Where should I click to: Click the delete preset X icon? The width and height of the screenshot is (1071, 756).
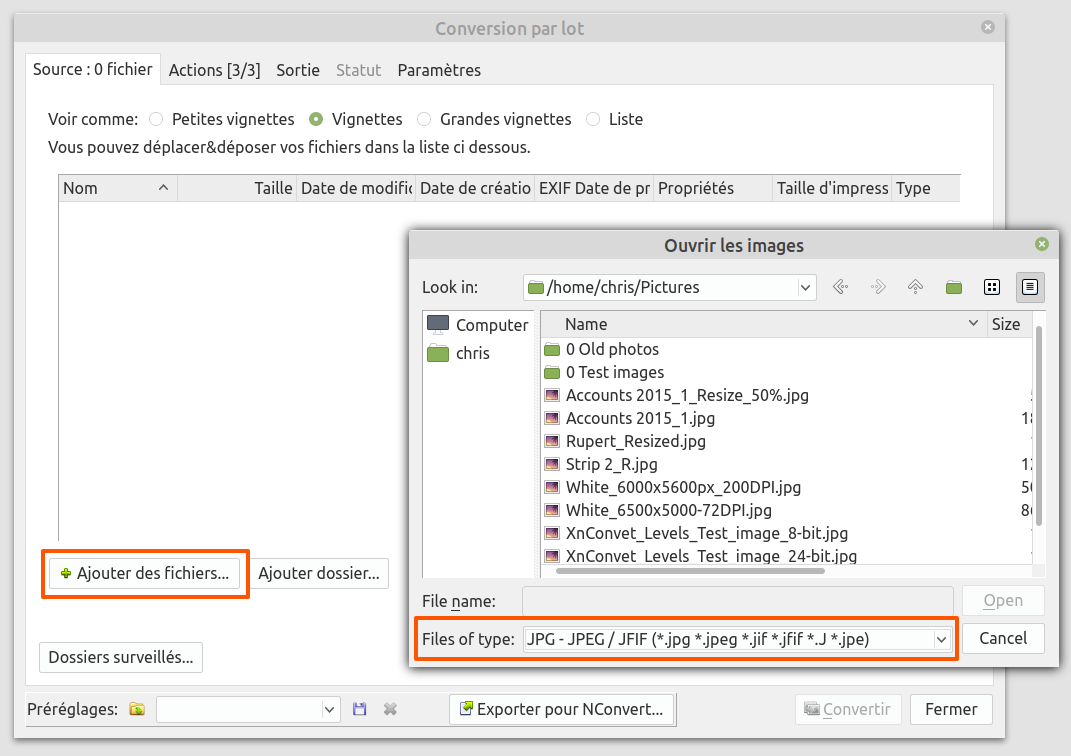click(391, 709)
